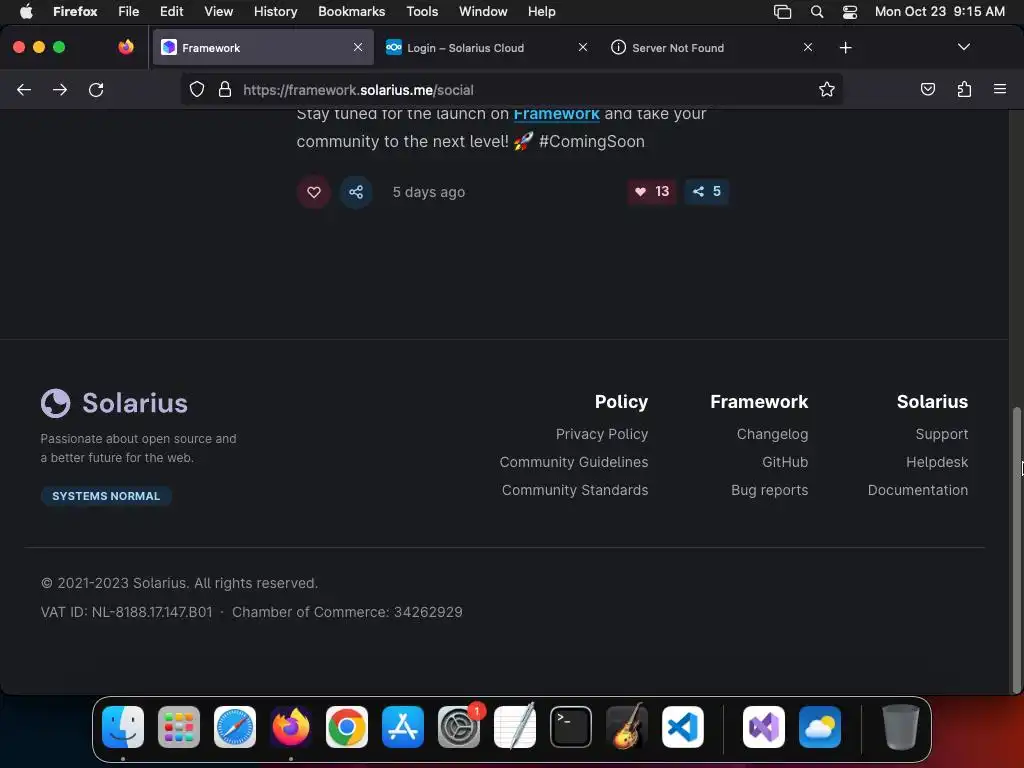The width and height of the screenshot is (1024, 768).
Task: Open GarageBand from the Dock
Action: (x=627, y=727)
